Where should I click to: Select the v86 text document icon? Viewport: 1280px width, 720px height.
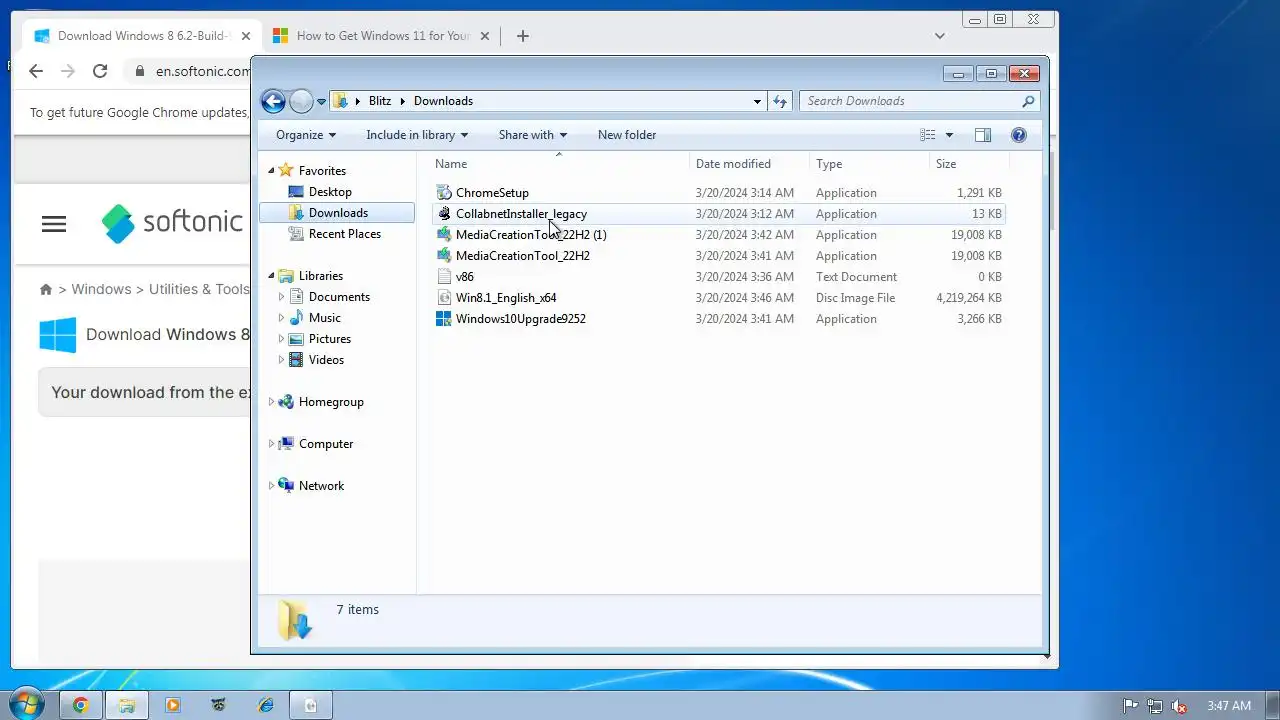point(444,277)
